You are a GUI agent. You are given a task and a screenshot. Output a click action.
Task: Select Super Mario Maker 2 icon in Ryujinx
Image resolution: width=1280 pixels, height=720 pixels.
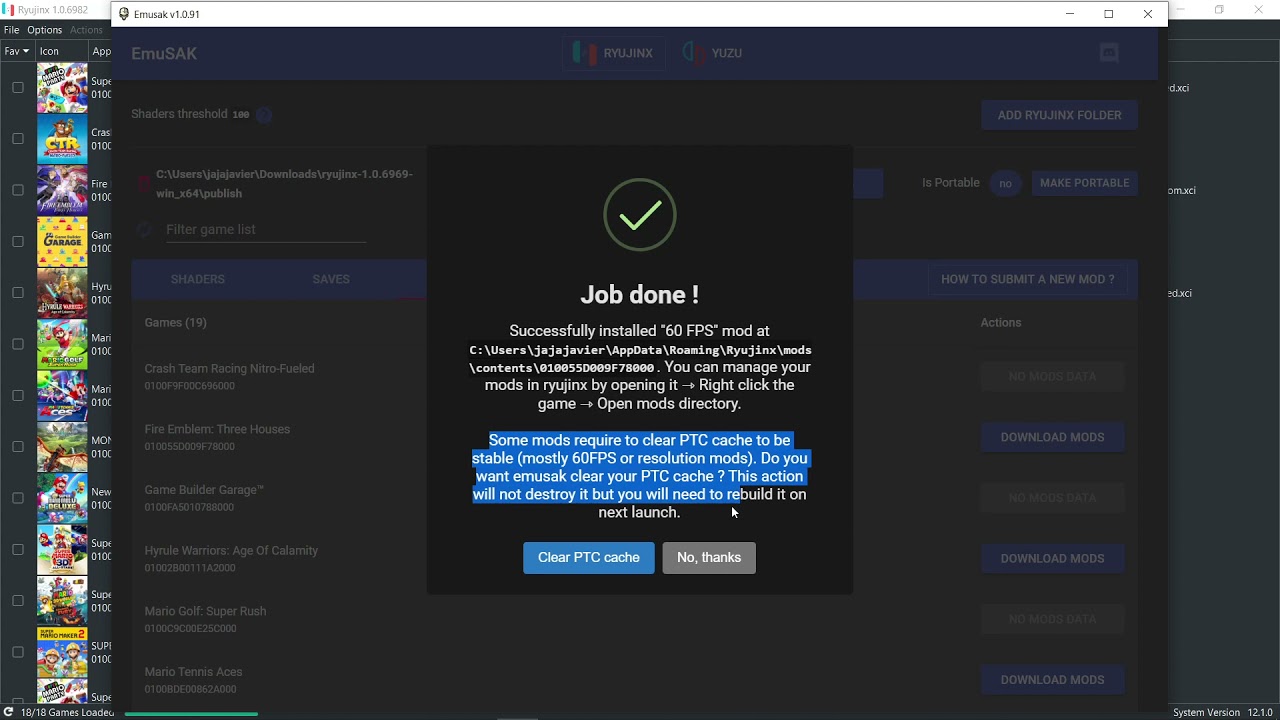(62, 652)
